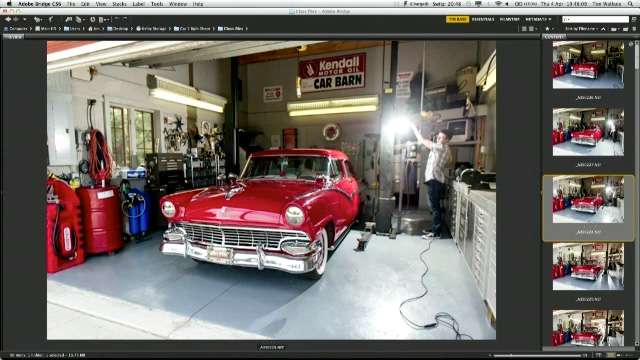Toggle compact mode icon beside search field
The image size is (640, 360).
(x=634, y=19)
